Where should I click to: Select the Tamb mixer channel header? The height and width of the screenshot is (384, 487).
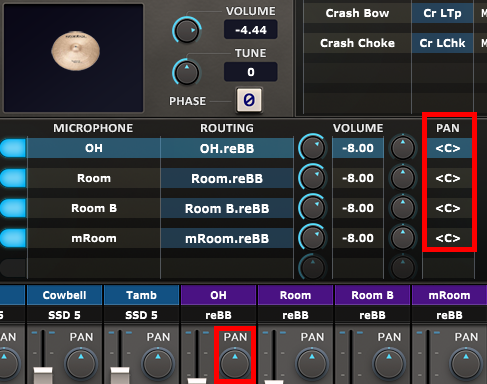click(141, 295)
